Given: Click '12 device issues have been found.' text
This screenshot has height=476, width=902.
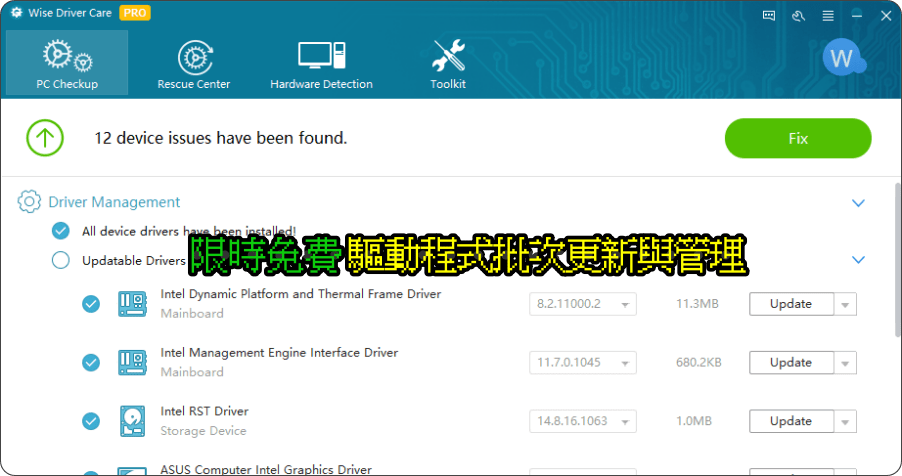Looking at the screenshot, I should point(220,138).
